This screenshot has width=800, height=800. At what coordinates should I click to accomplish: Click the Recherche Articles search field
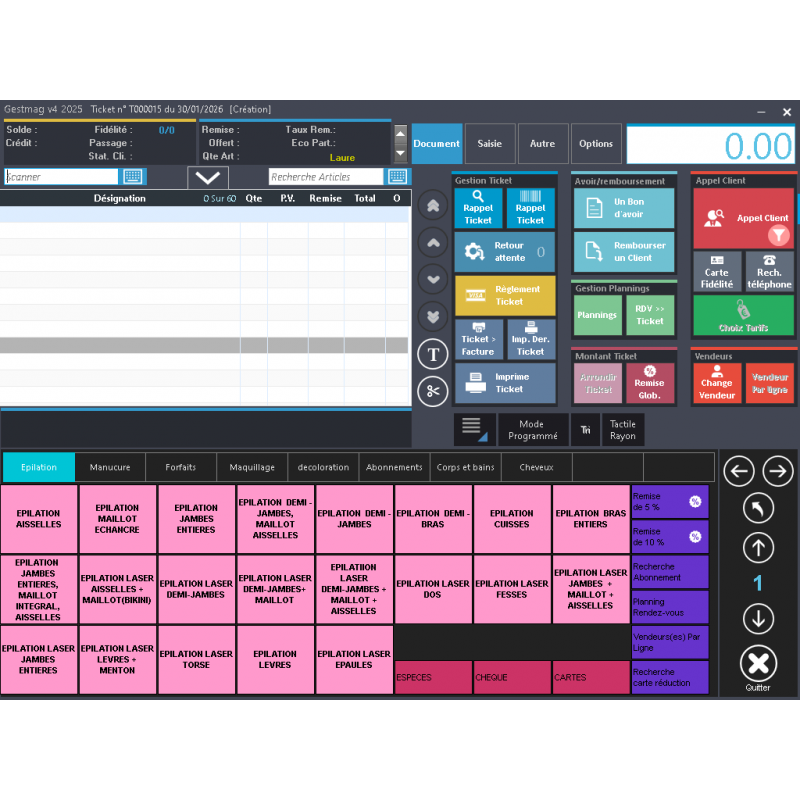click(325, 177)
